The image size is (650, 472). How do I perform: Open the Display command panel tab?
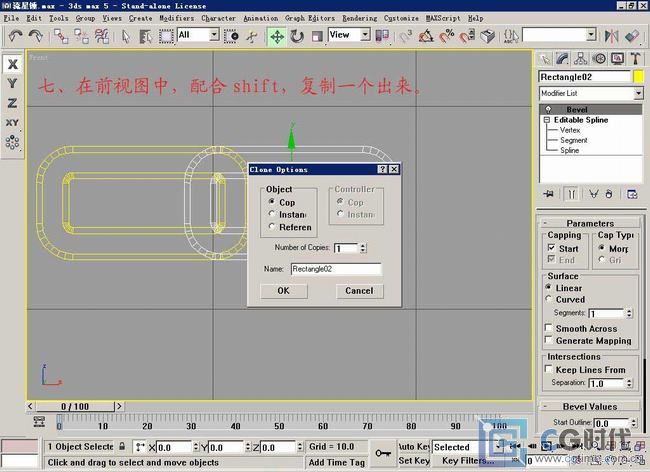pos(617,59)
